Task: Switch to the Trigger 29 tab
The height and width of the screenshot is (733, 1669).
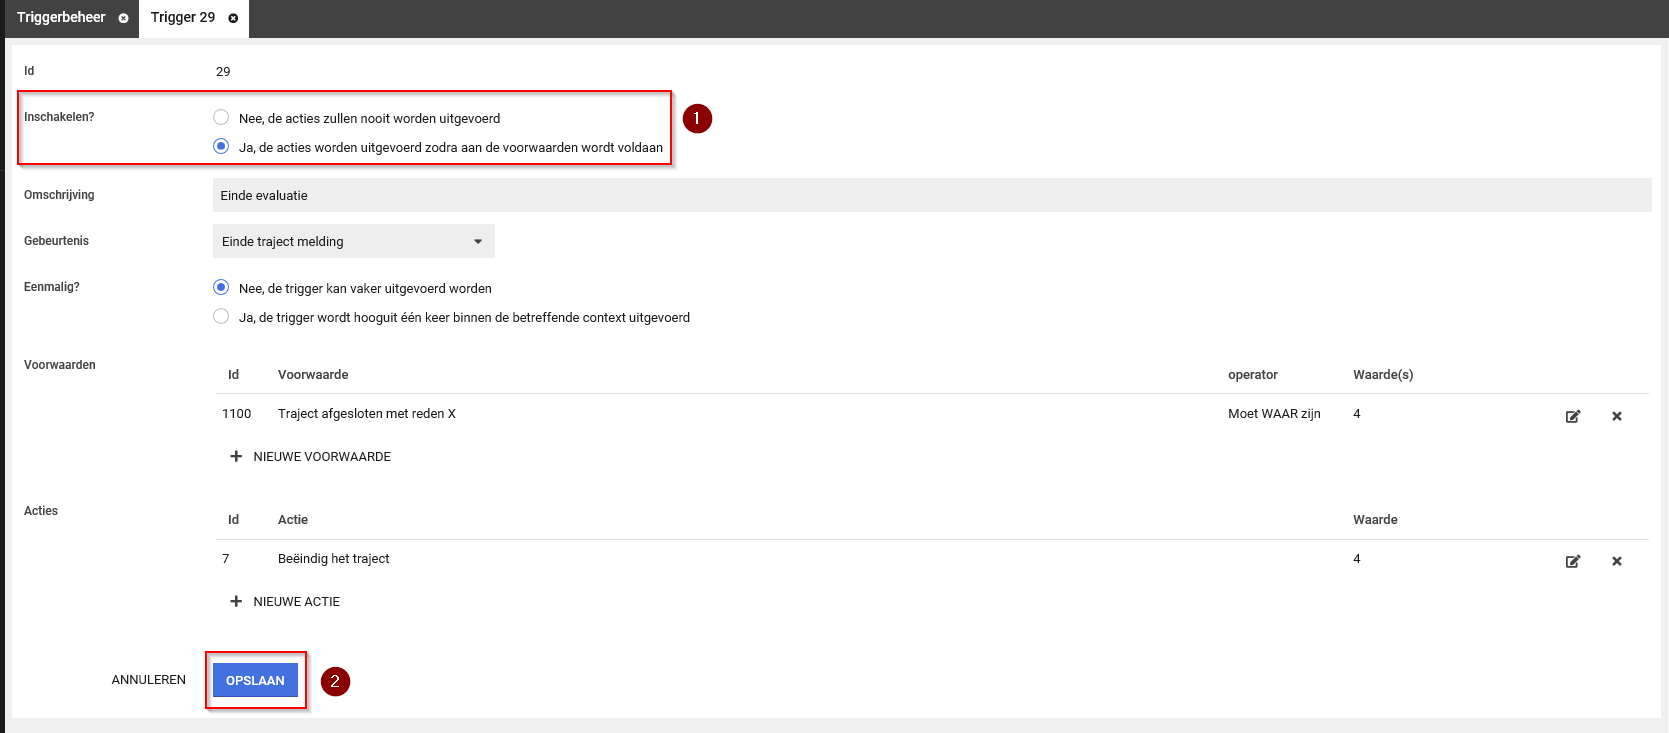Action: [x=182, y=18]
